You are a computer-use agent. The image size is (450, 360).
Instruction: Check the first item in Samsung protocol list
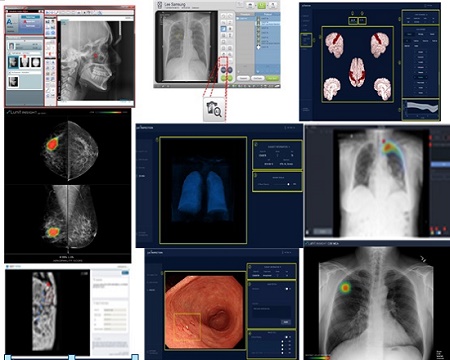pos(258,18)
